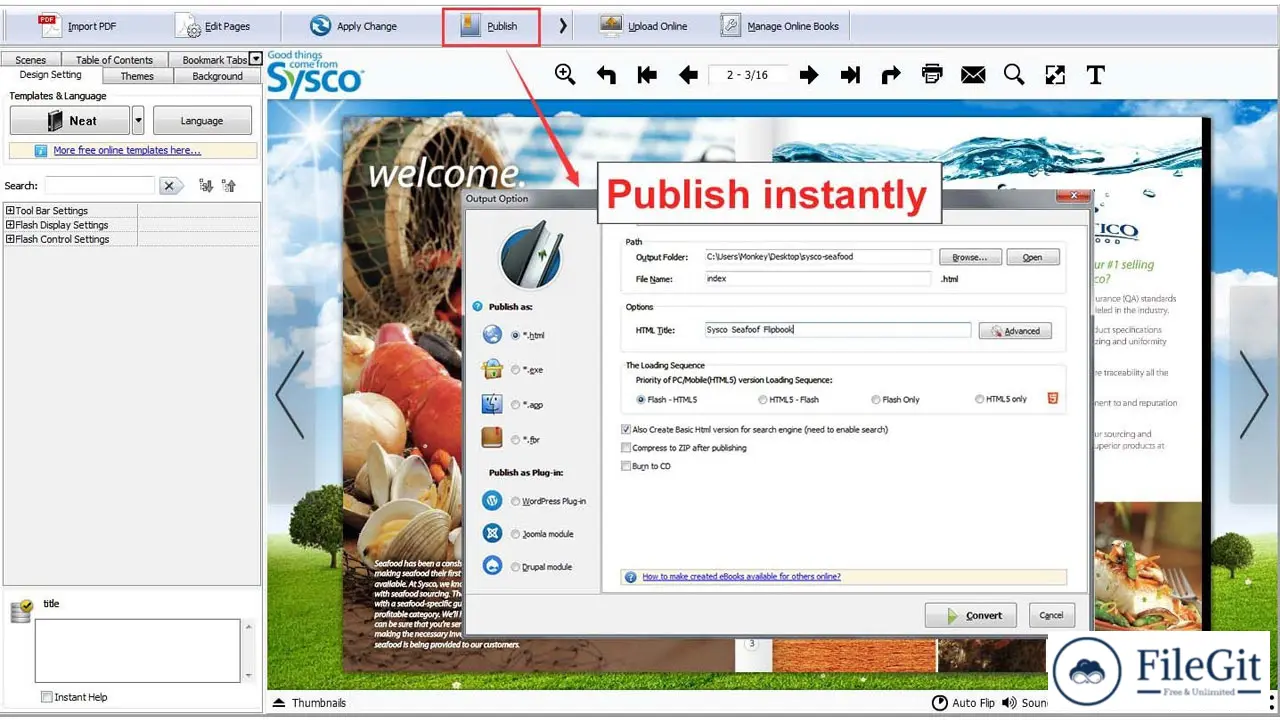This screenshot has height=720, width=1280.
Task: Click the print icon
Action: [x=932, y=75]
